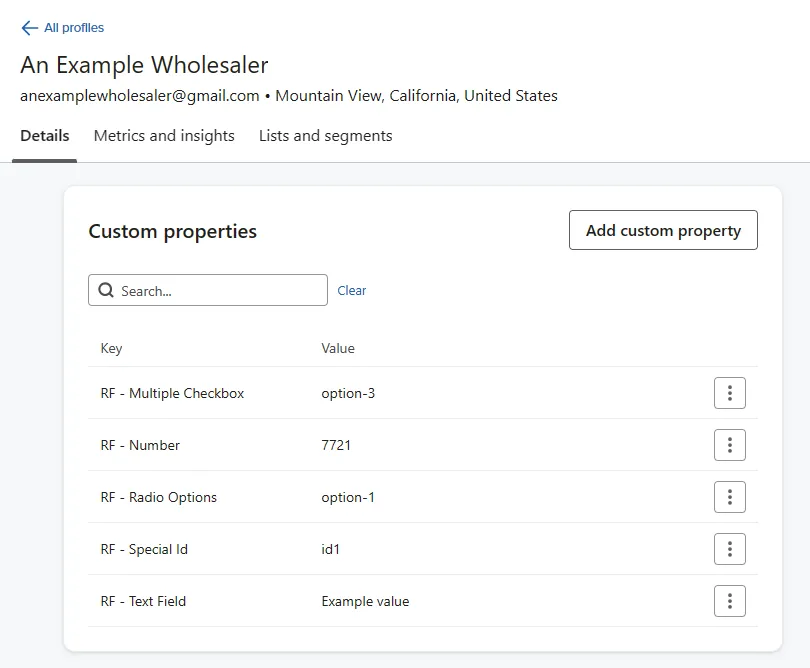Click the profile email anexamplewholesaler@gmail.com

click(139, 96)
